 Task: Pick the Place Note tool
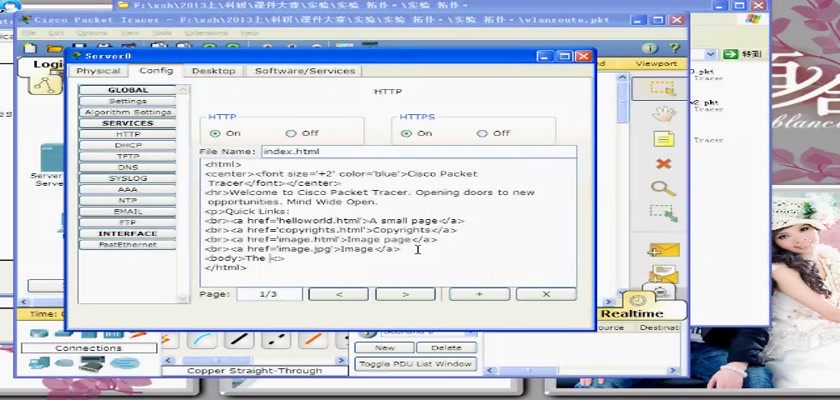click(x=664, y=139)
